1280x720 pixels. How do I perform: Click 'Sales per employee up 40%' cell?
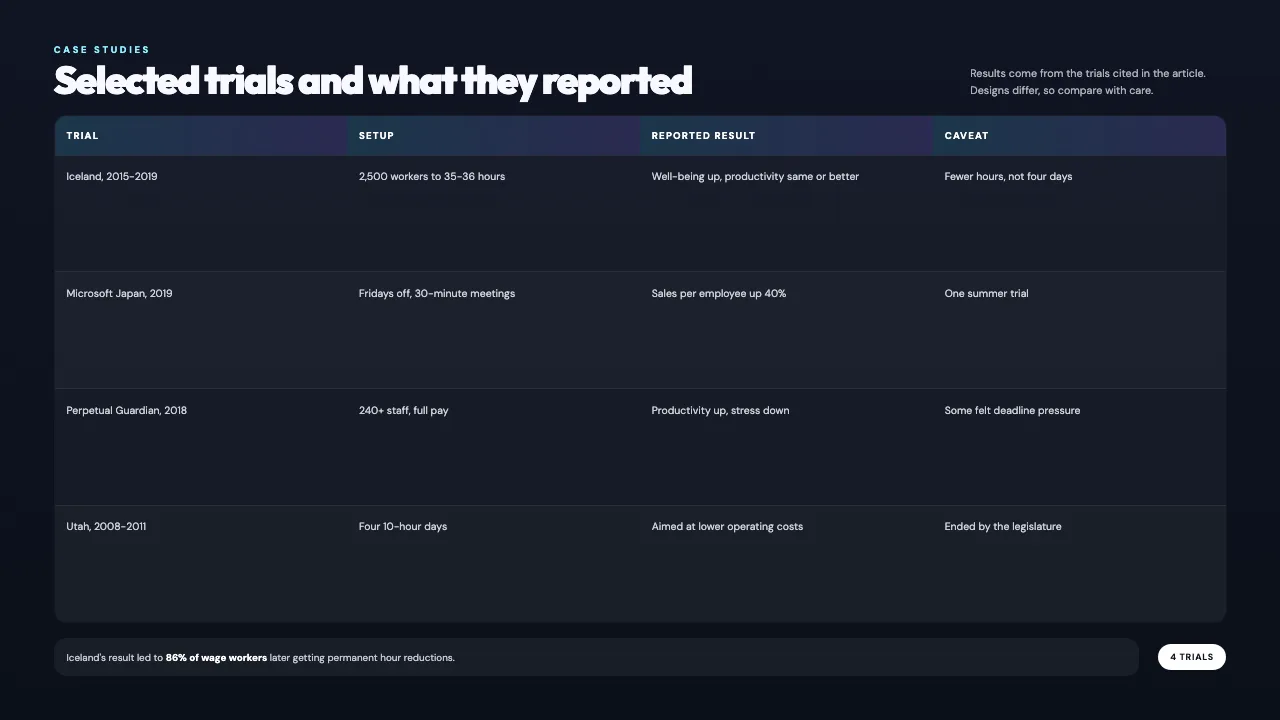coord(786,330)
